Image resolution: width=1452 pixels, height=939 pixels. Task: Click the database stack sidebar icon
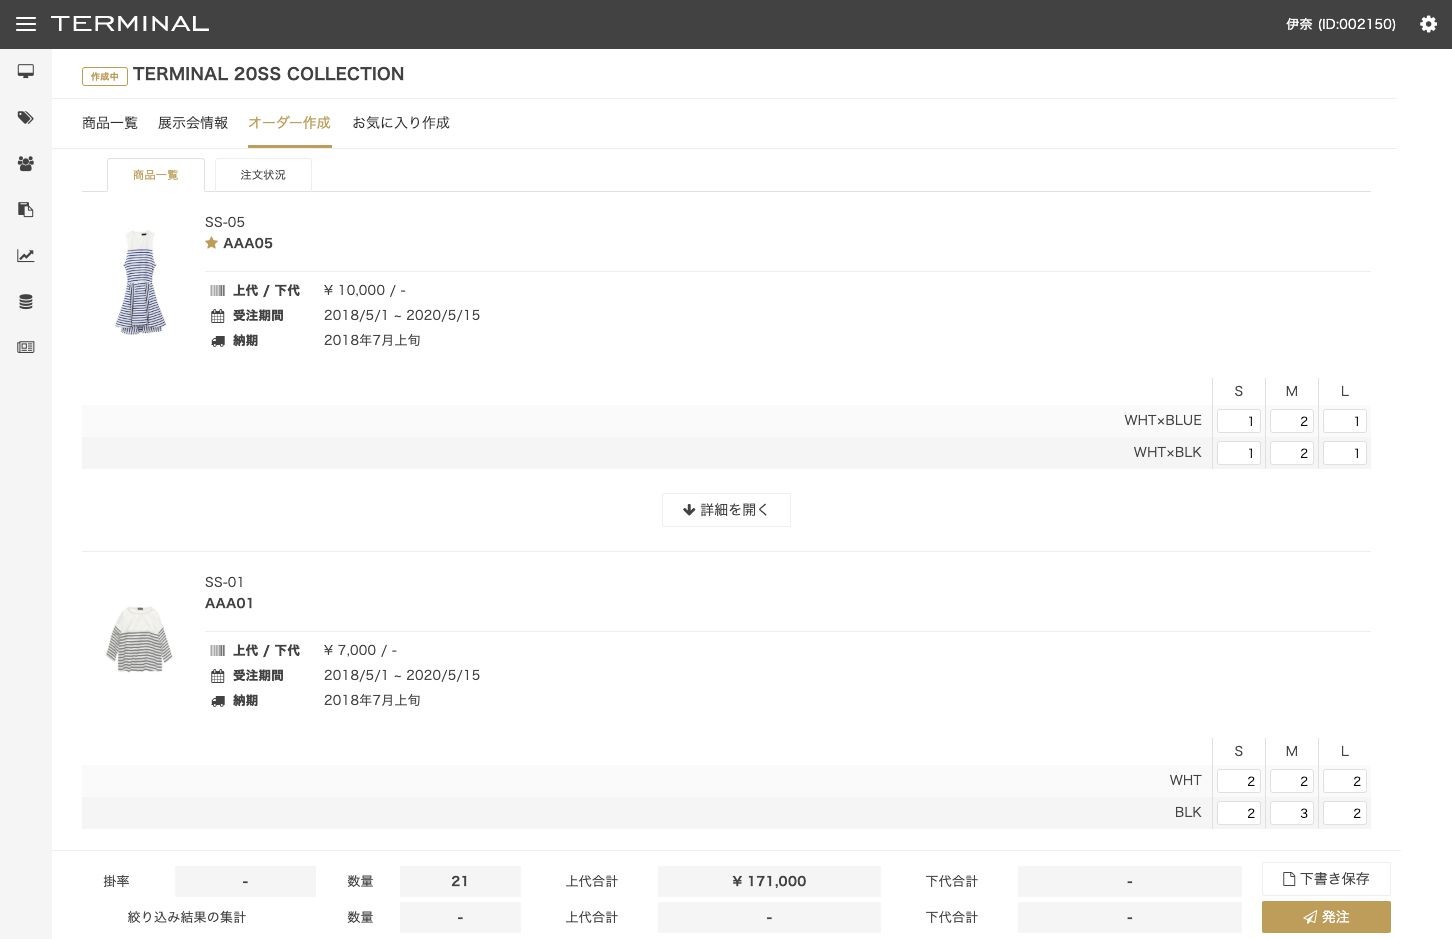26,302
